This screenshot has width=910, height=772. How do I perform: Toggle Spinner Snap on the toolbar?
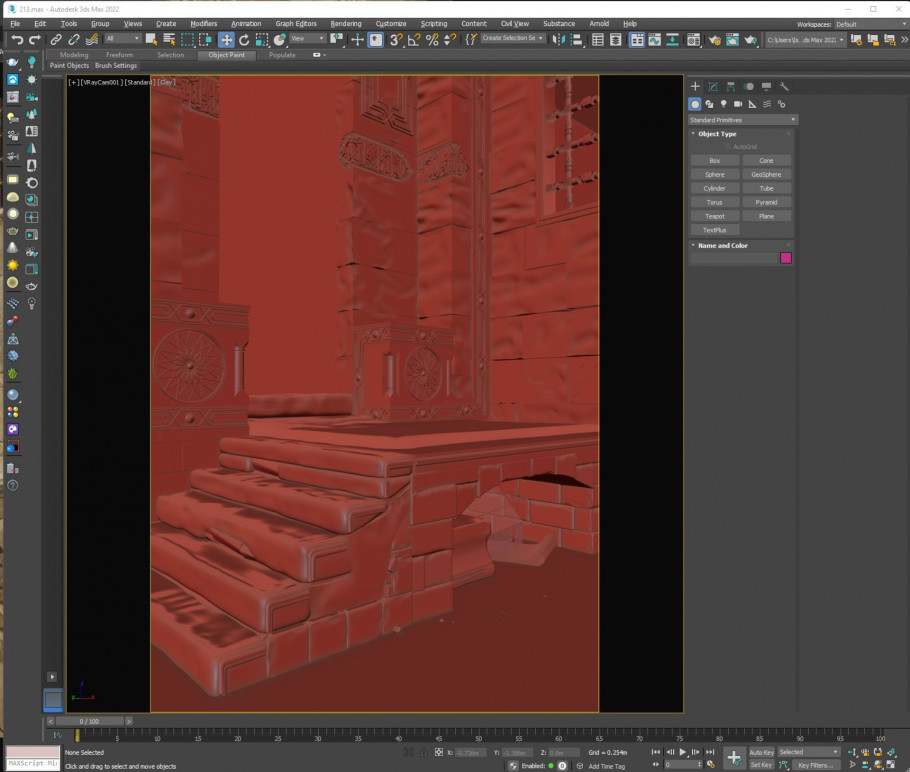click(450, 39)
